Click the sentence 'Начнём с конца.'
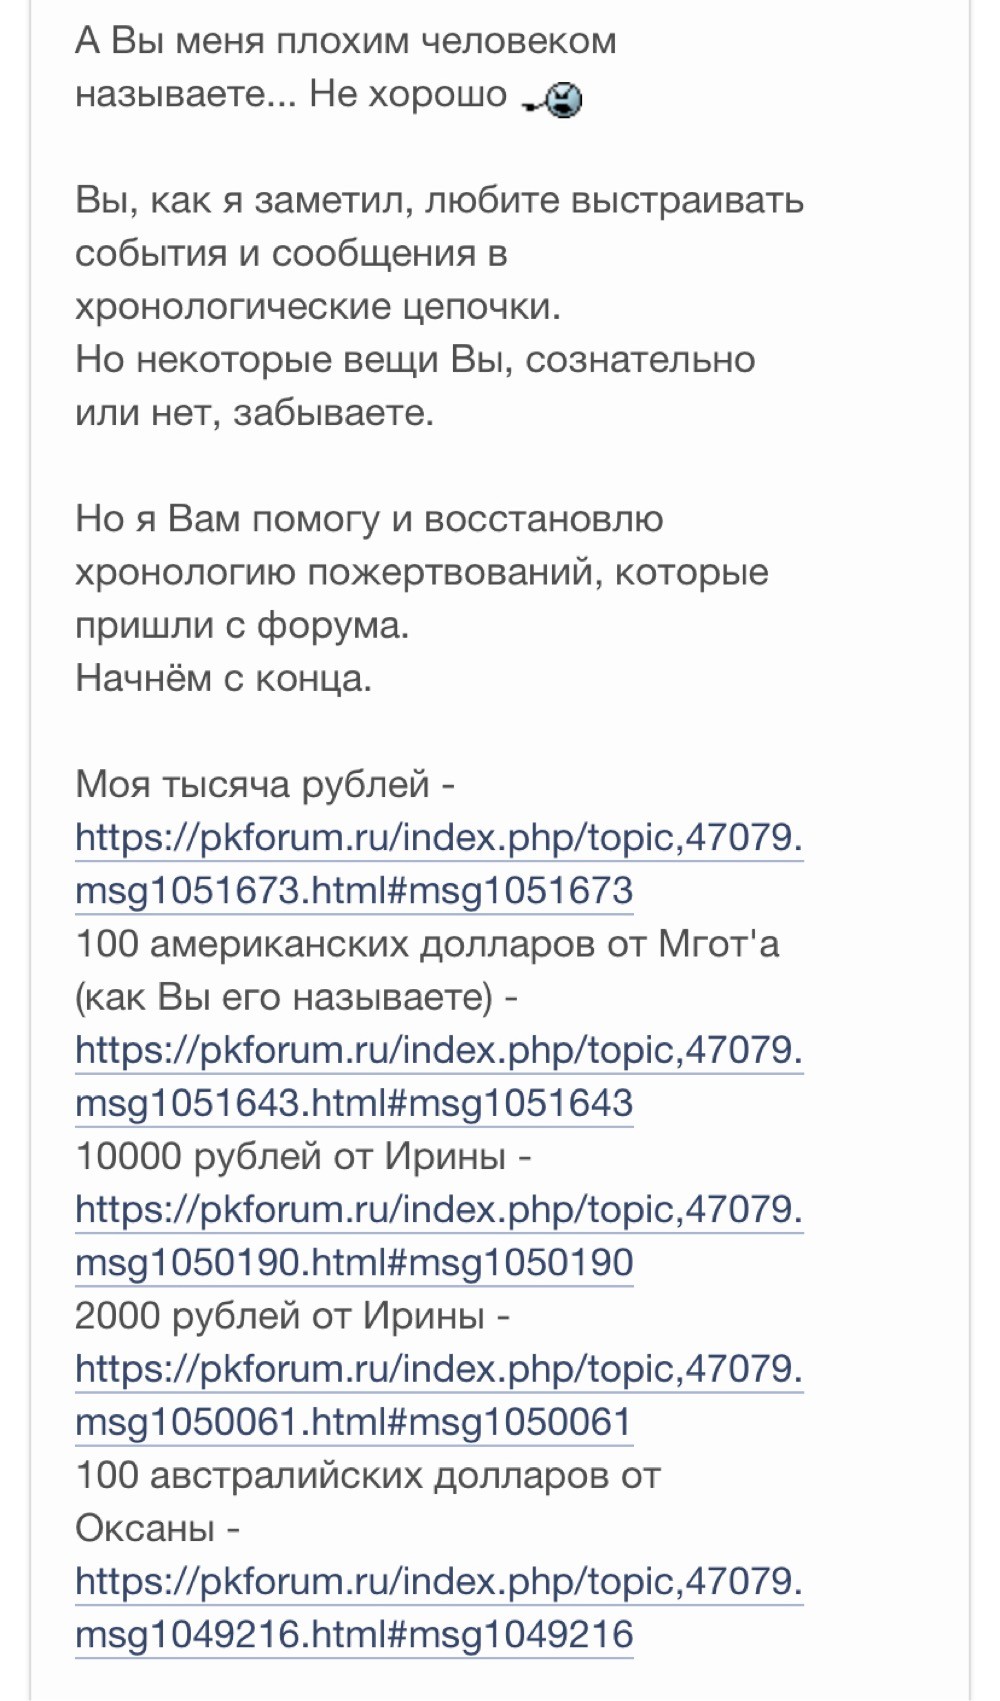1000x1701 pixels. 223,678
